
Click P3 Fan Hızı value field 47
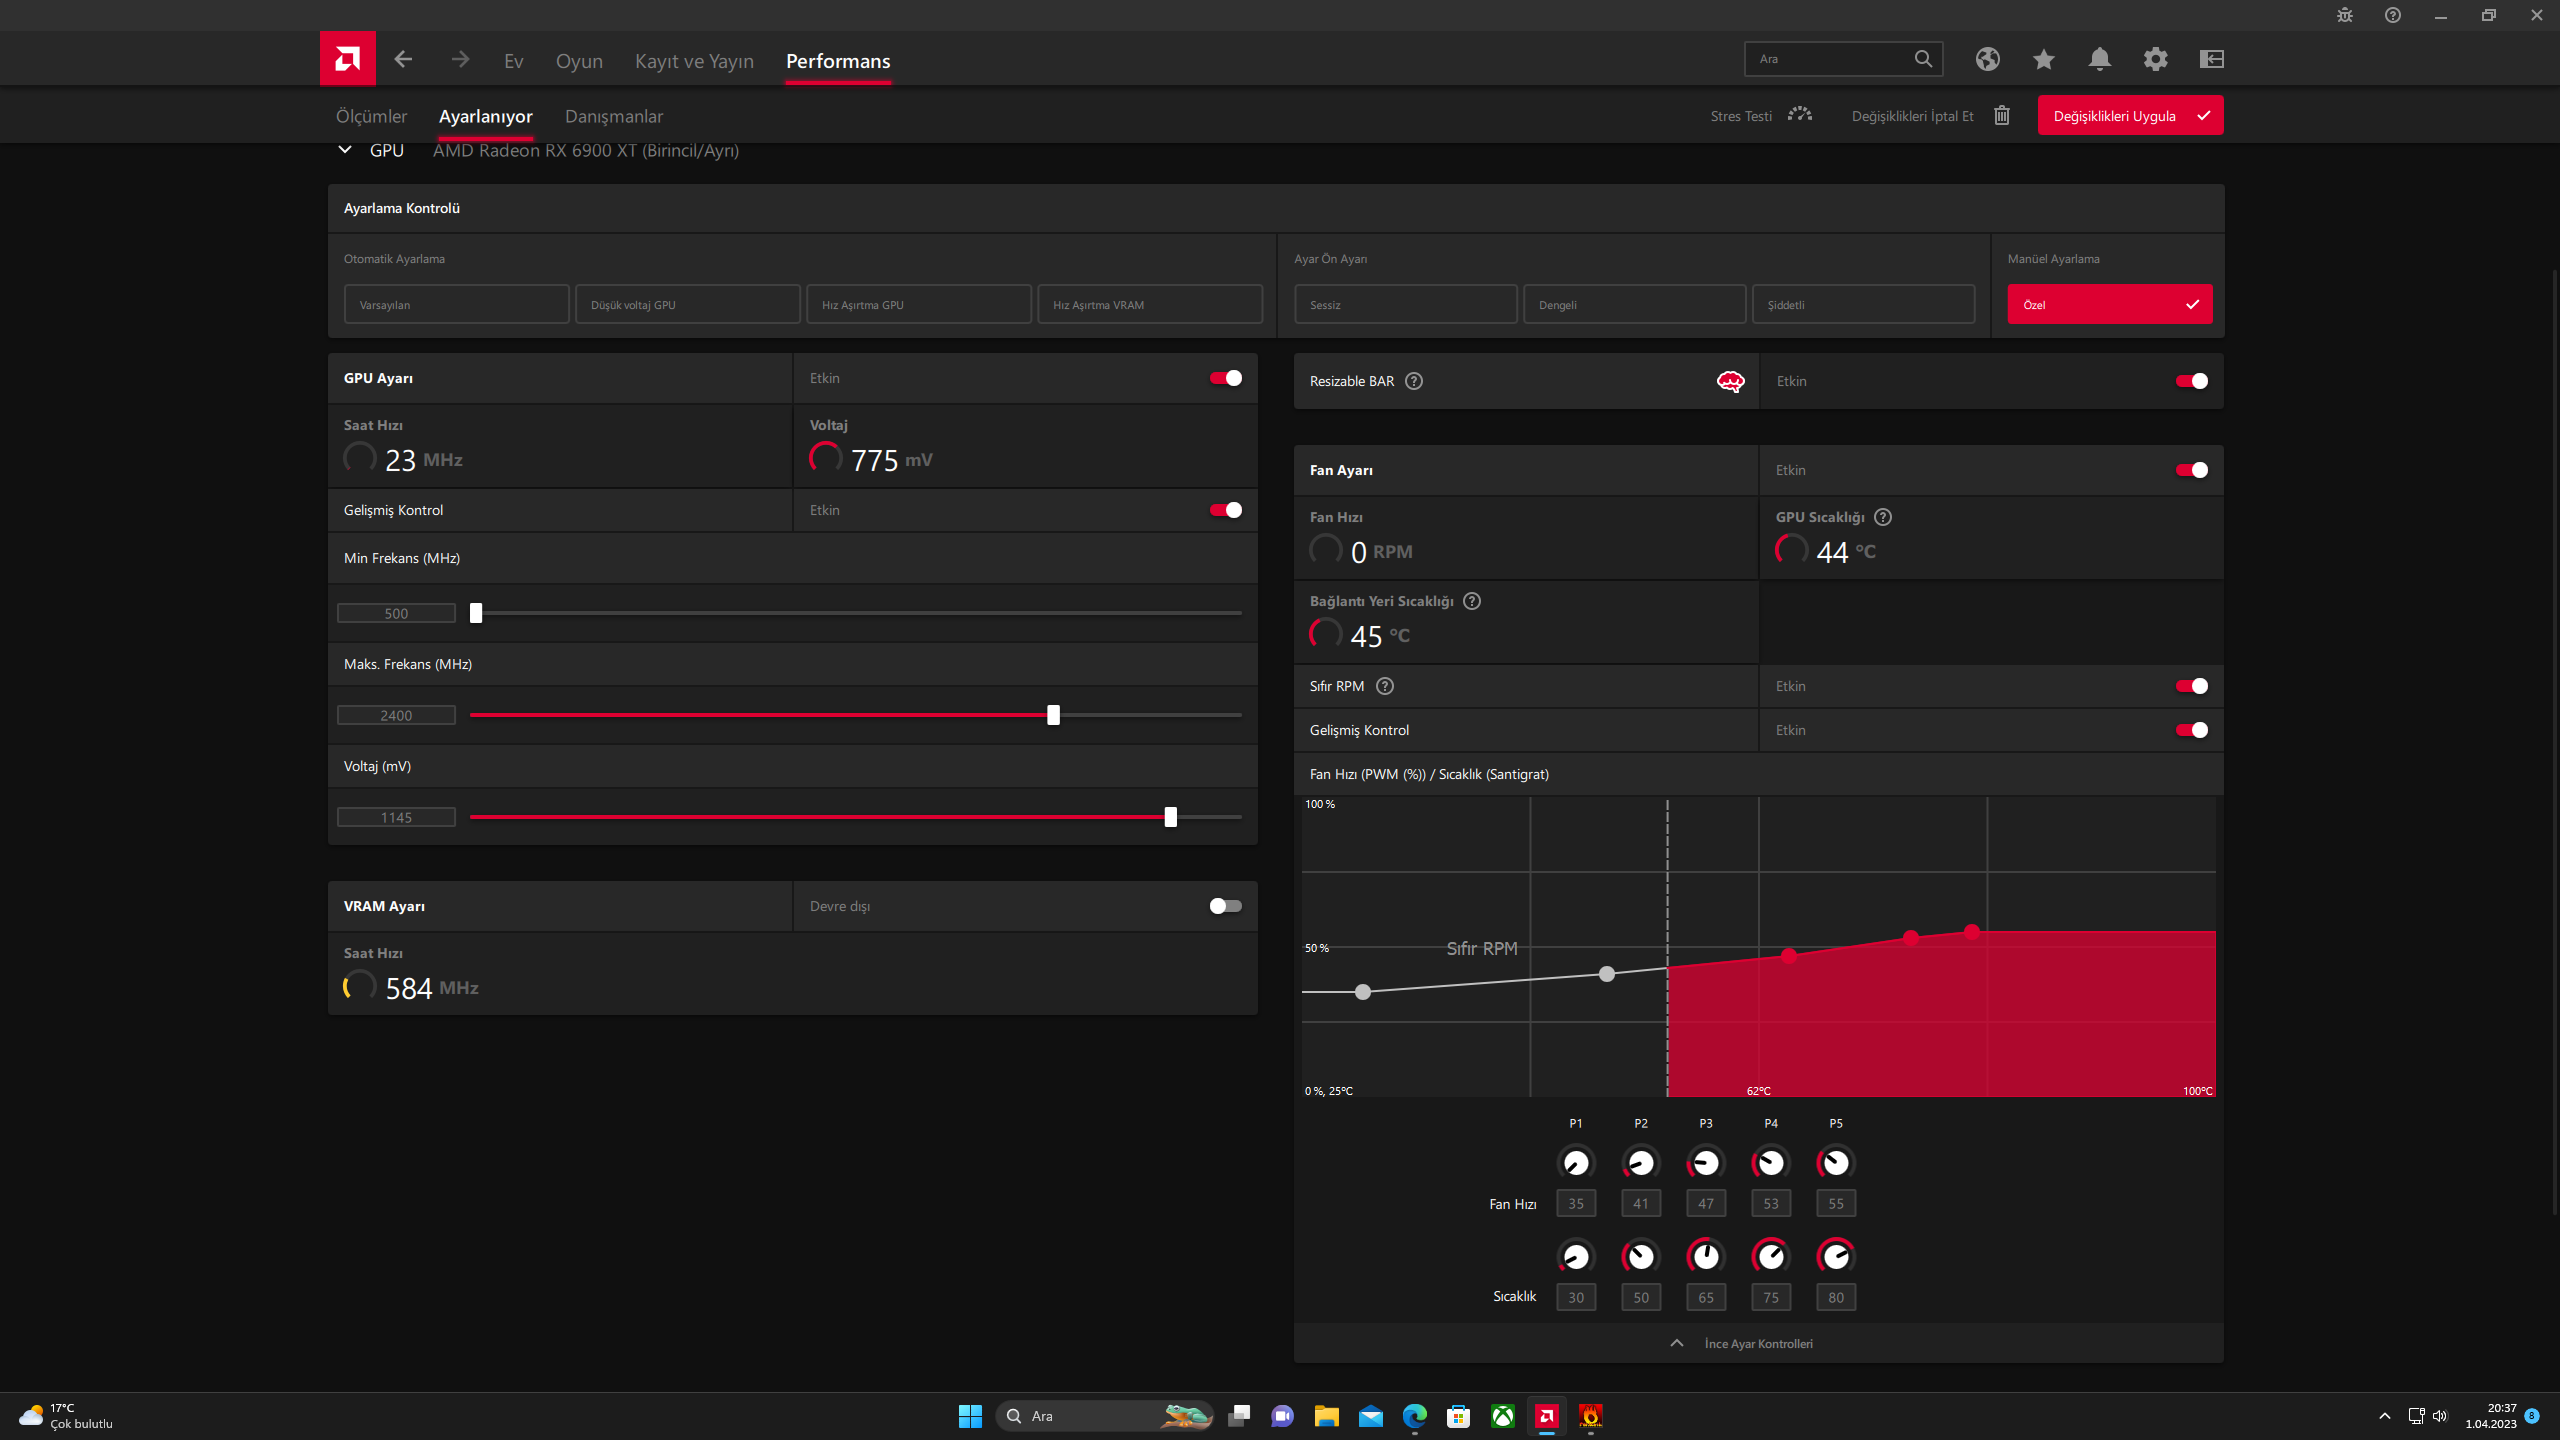coord(1706,1203)
